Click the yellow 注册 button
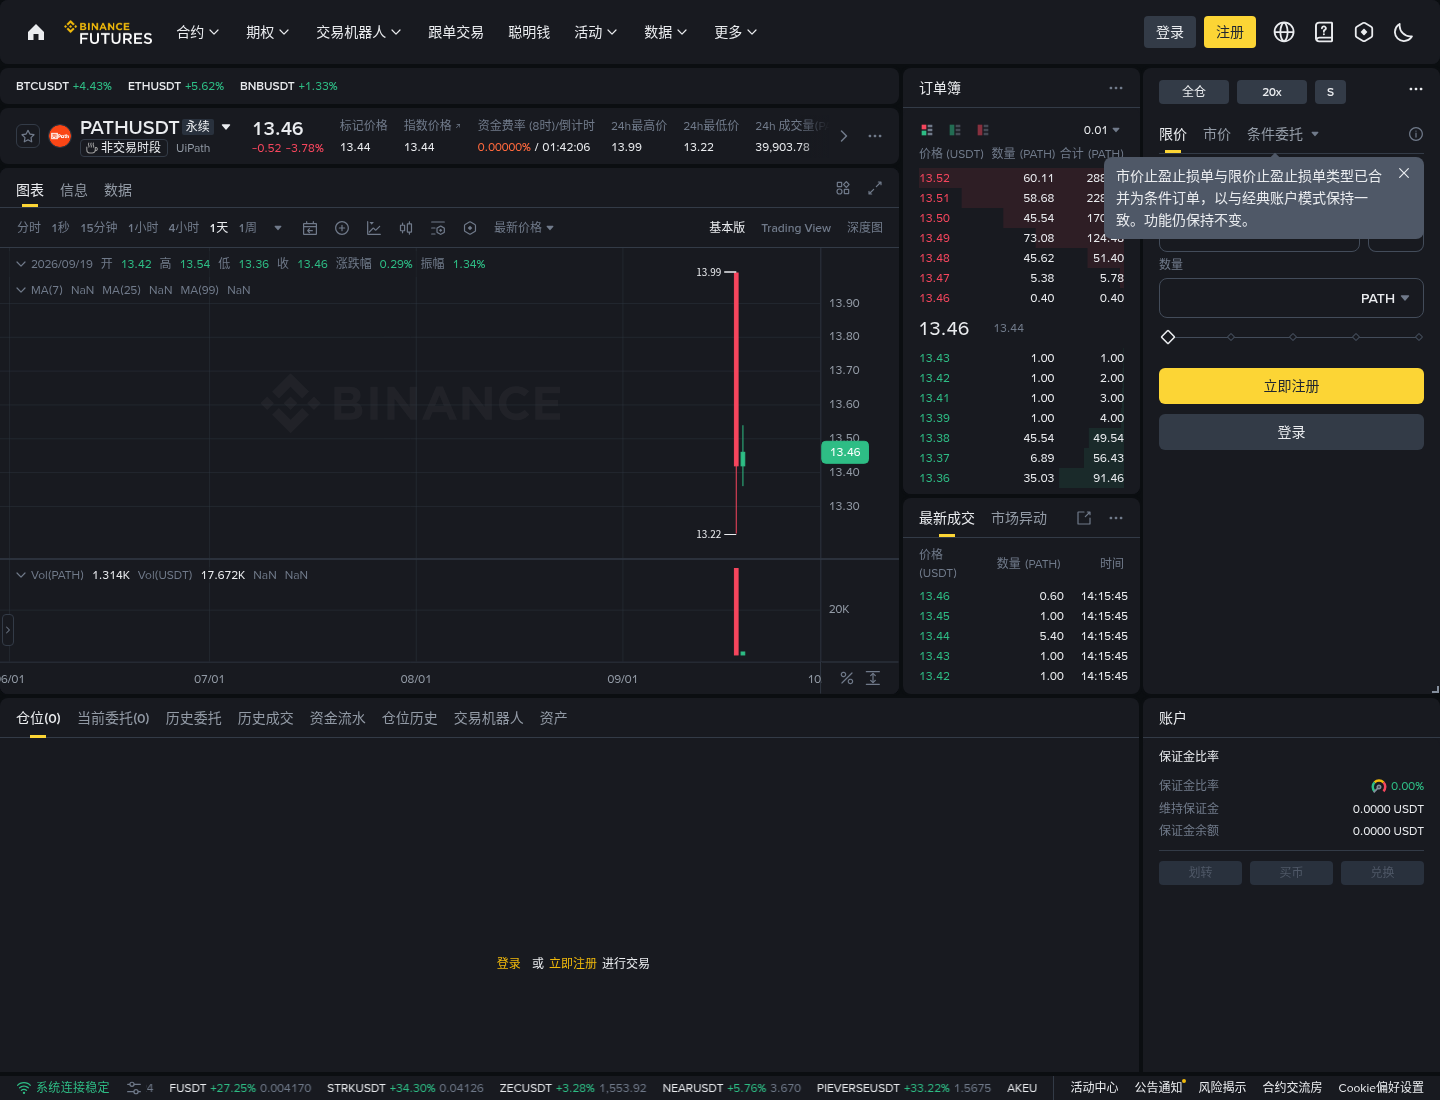The image size is (1440, 1100). point(1230,32)
